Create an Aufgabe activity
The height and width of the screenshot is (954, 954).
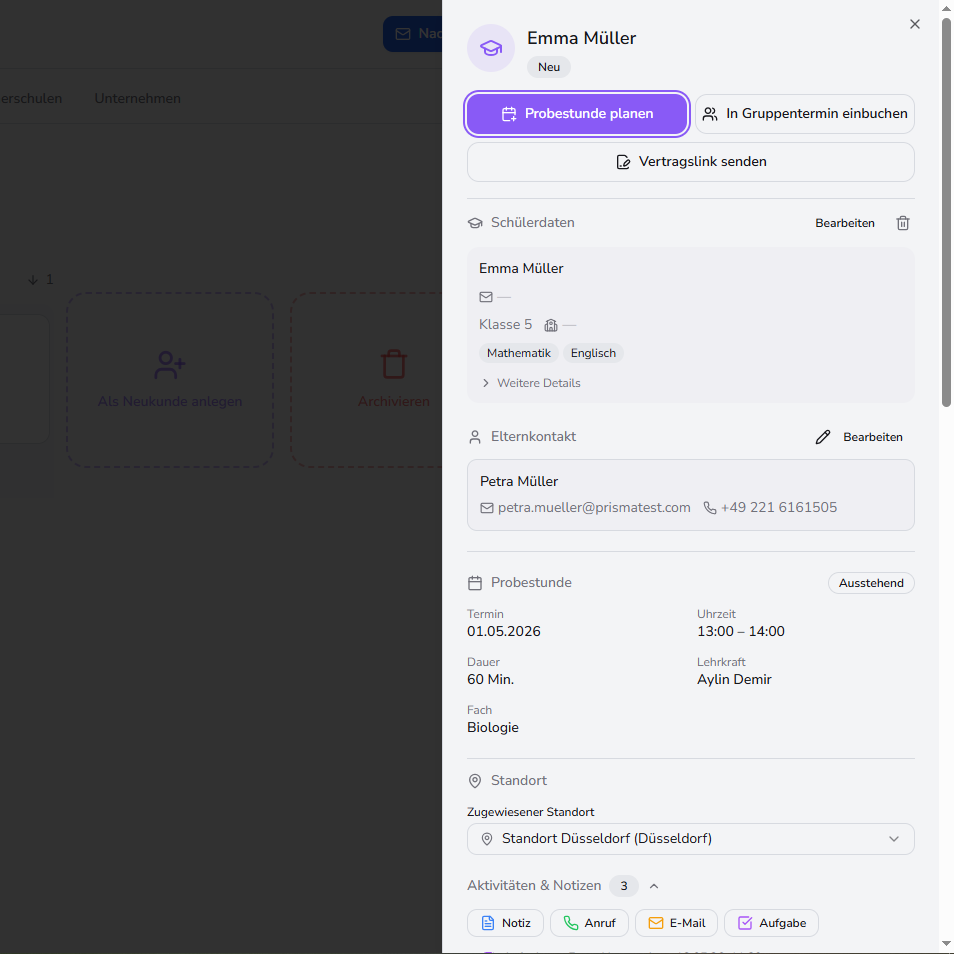(x=771, y=923)
